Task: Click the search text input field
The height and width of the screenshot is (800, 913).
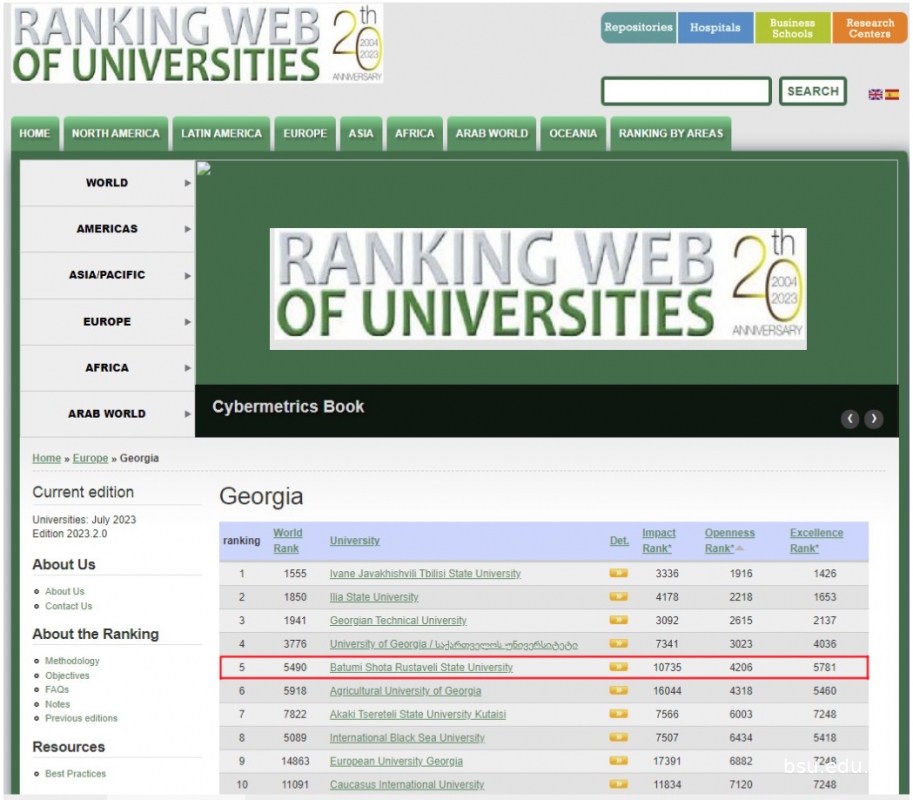Action: tap(685, 91)
